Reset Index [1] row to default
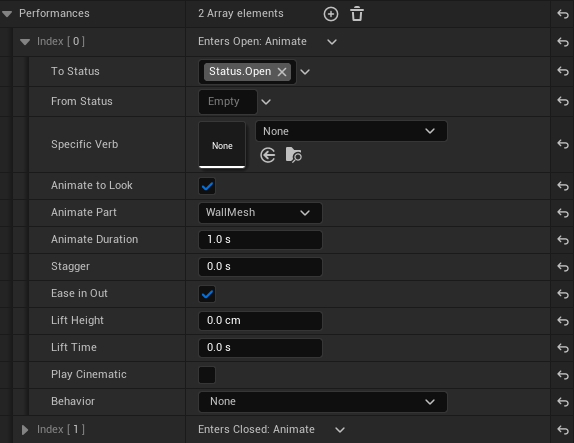Image resolution: width=574 pixels, height=443 pixels. tap(563, 429)
